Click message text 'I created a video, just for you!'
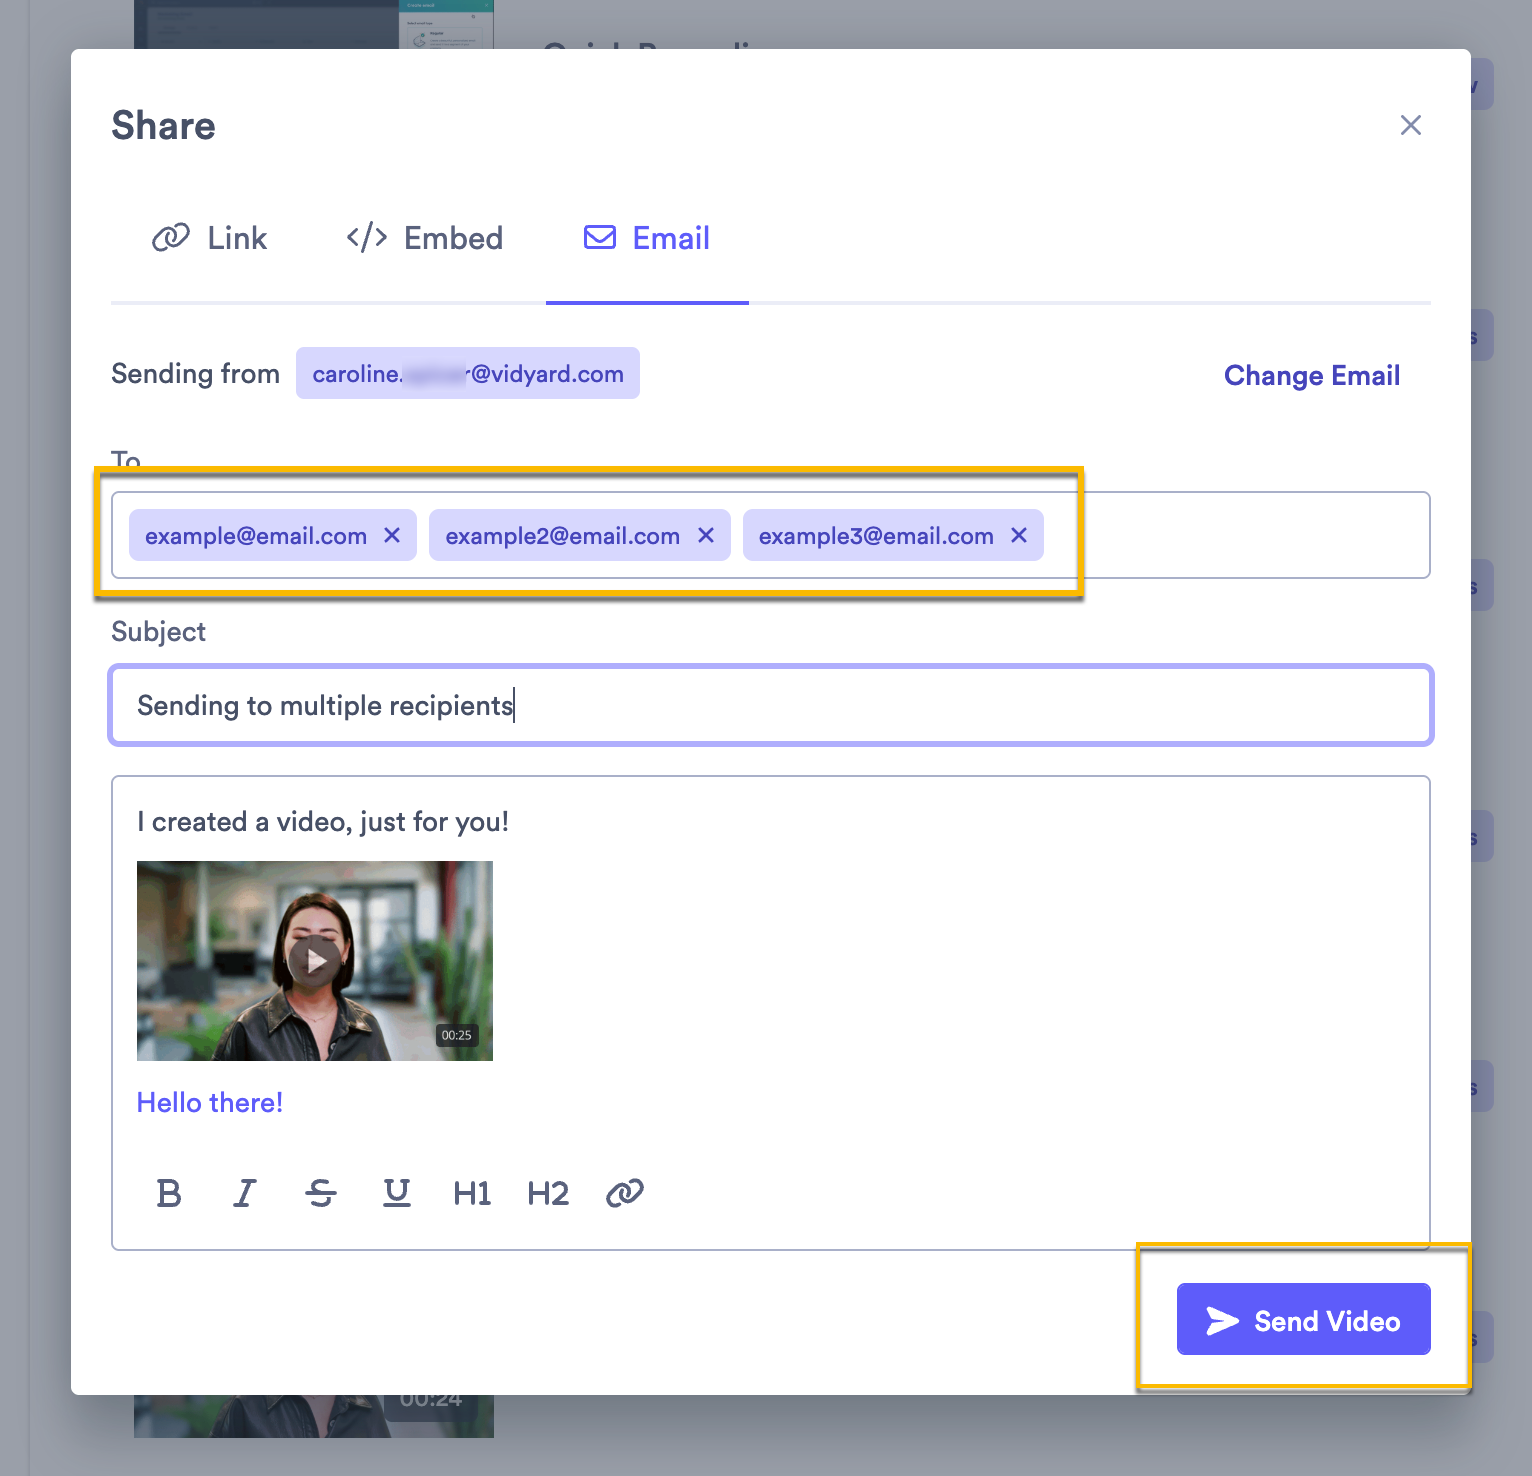This screenshot has height=1476, width=1532. 323,822
